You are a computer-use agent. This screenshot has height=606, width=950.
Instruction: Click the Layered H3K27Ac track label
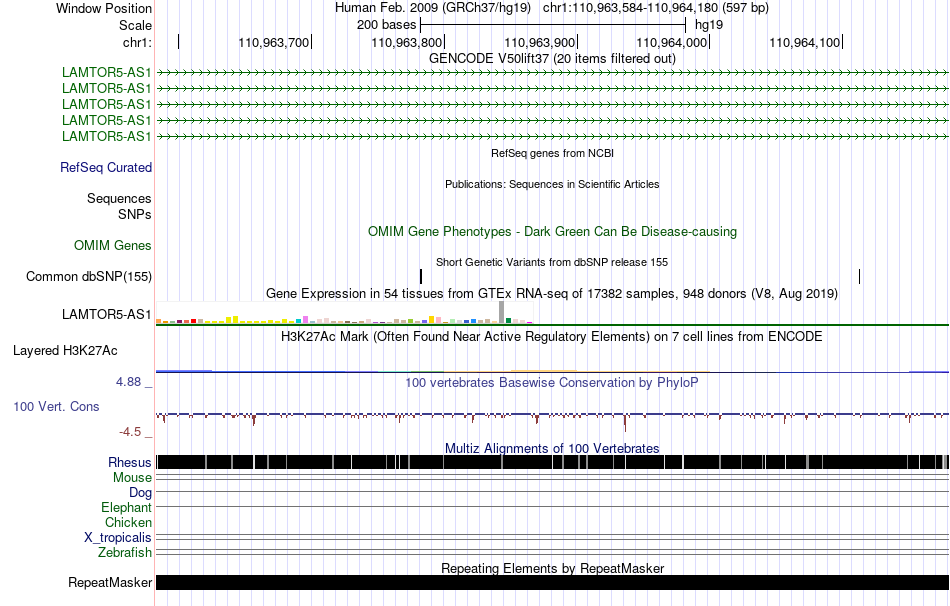point(65,350)
